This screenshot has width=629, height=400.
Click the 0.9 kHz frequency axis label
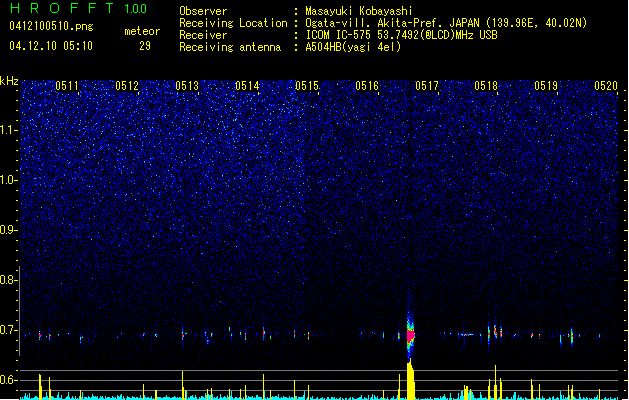pyautogui.click(x=9, y=230)
